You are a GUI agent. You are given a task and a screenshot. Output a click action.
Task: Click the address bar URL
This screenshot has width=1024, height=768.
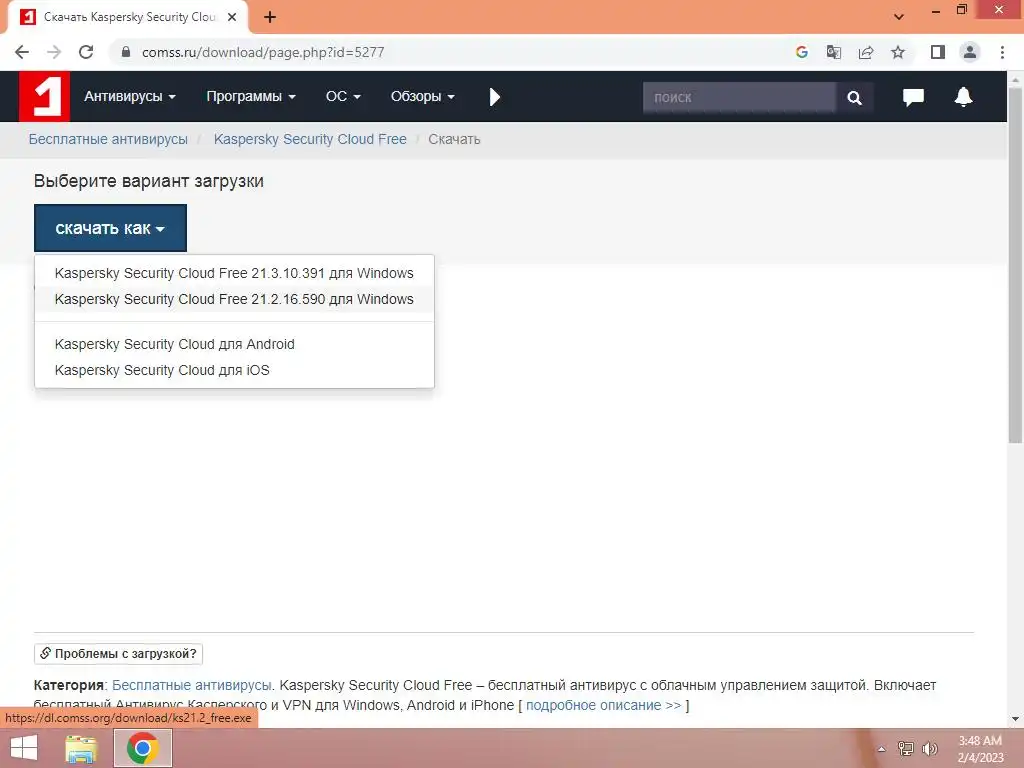click(263, 52)
